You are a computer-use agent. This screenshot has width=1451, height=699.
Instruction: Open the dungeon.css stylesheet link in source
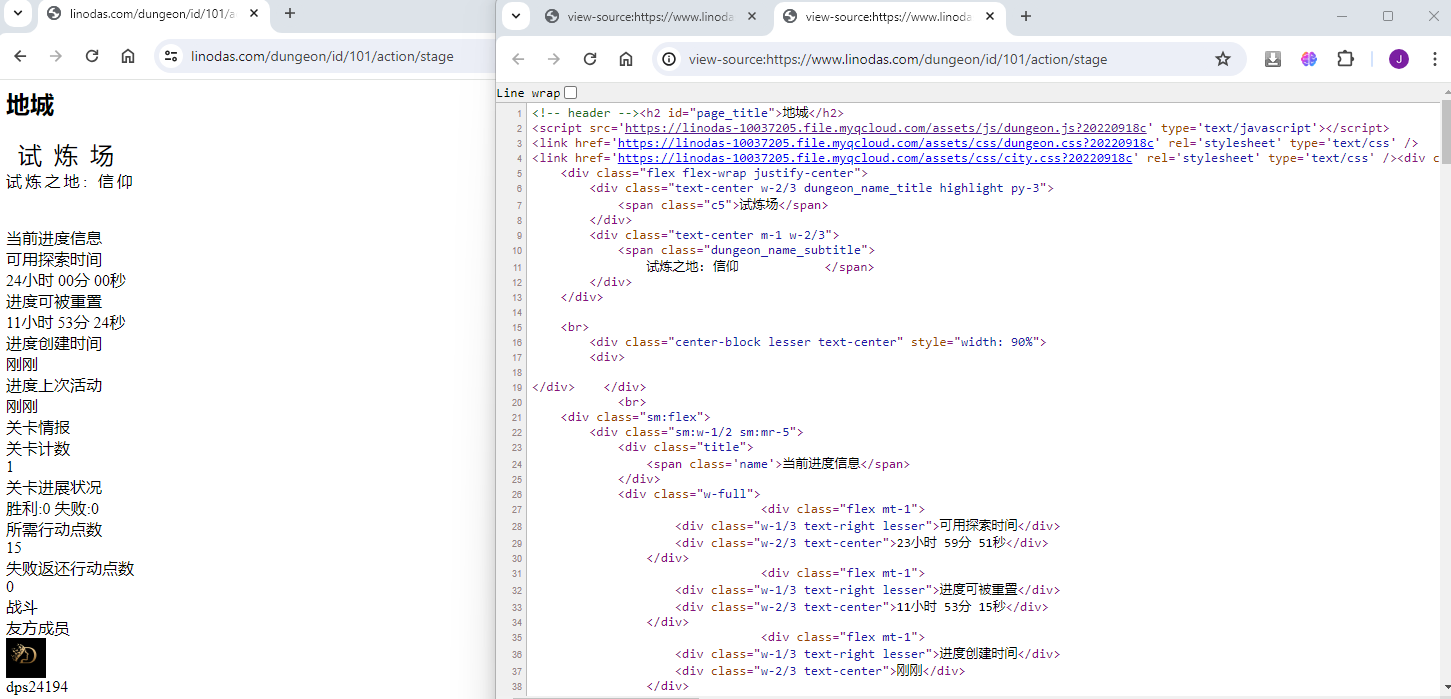point(885,143)
